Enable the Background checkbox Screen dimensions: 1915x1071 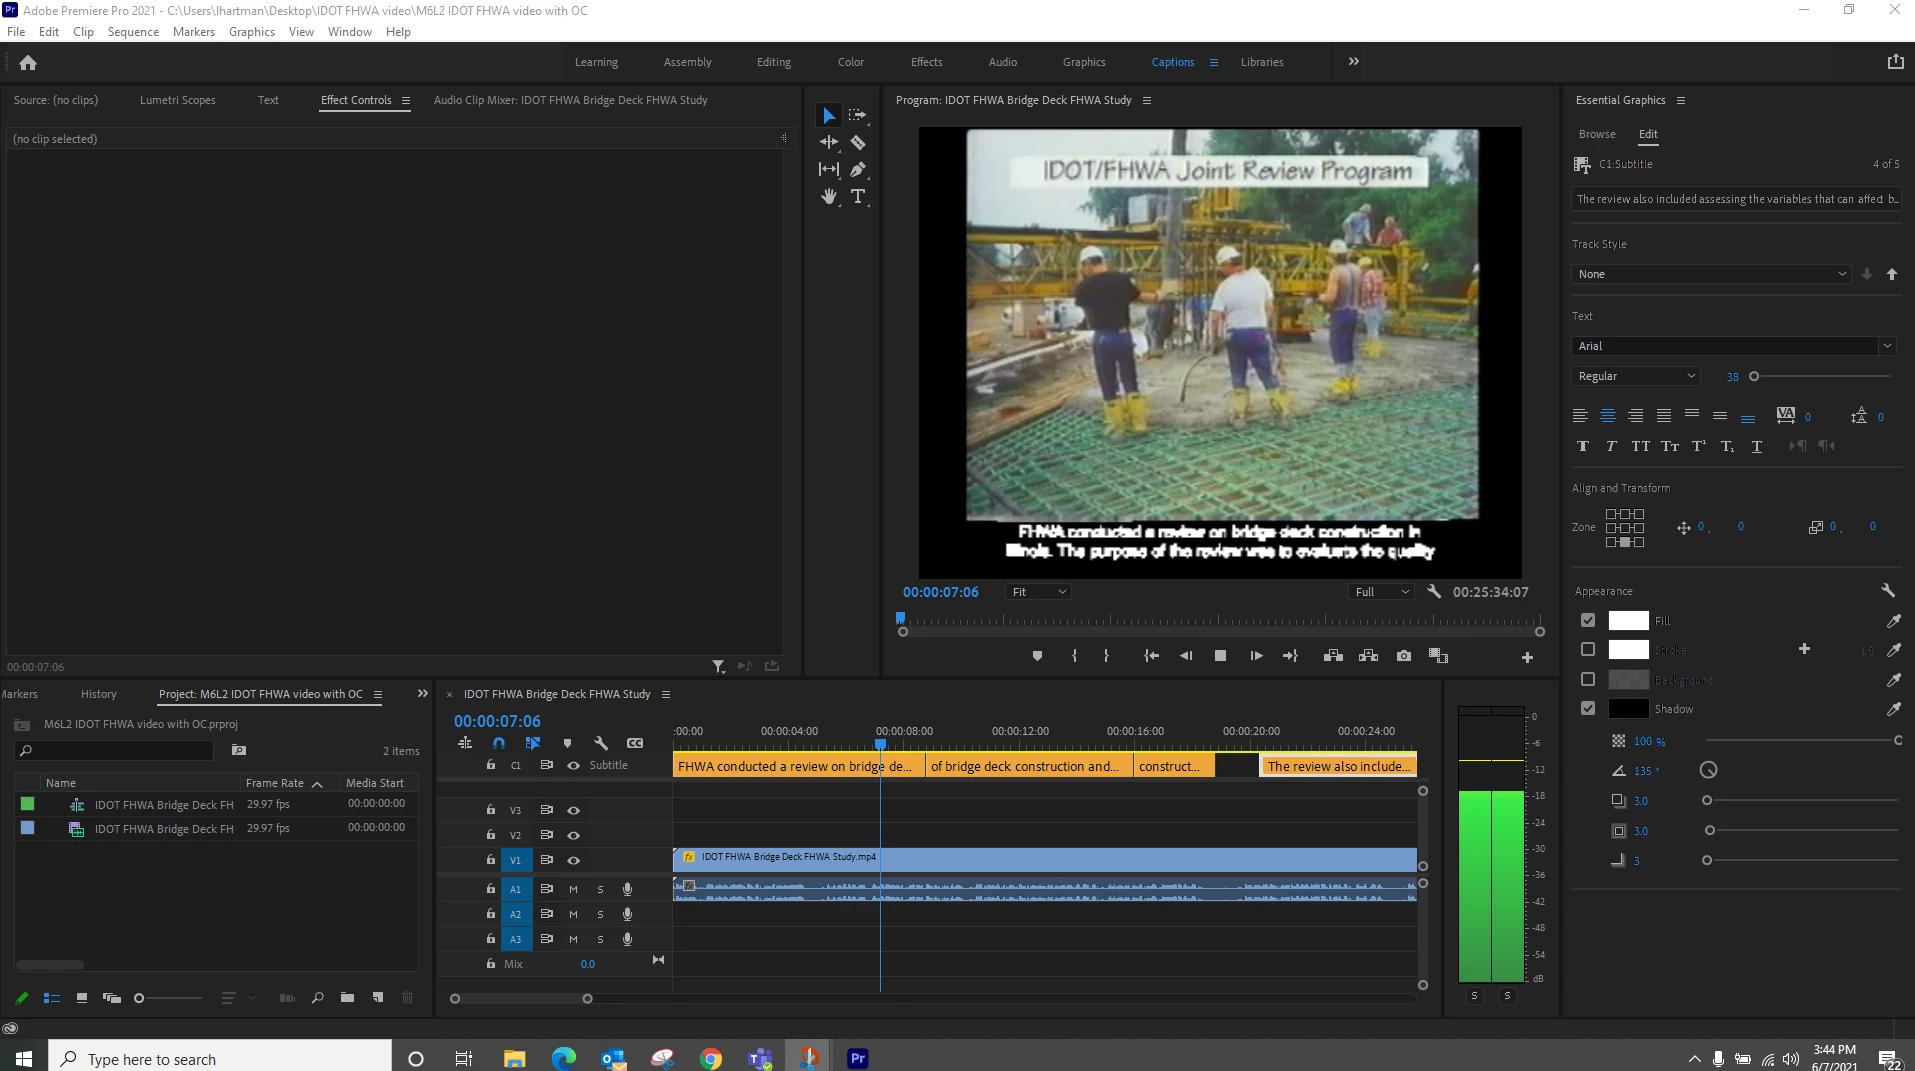1588,680
